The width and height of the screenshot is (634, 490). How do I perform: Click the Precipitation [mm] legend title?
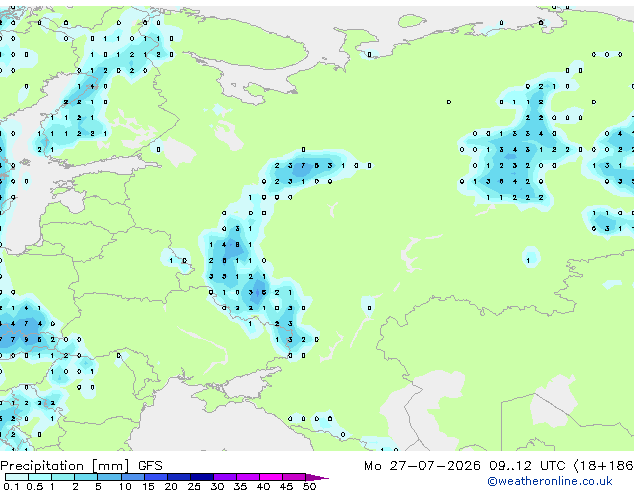pyautogui.click(x=65, y=466)
